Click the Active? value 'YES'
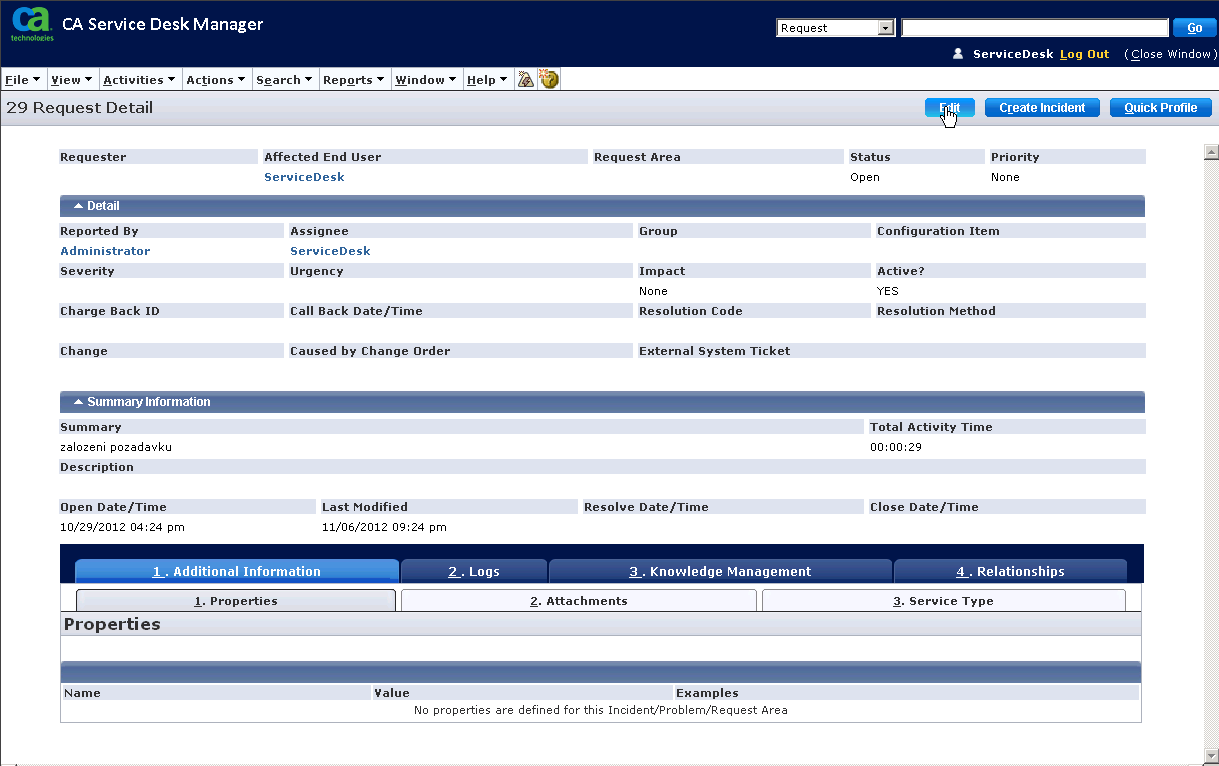The width and height of the screenshot is (1219, 766). pos(888,291)
